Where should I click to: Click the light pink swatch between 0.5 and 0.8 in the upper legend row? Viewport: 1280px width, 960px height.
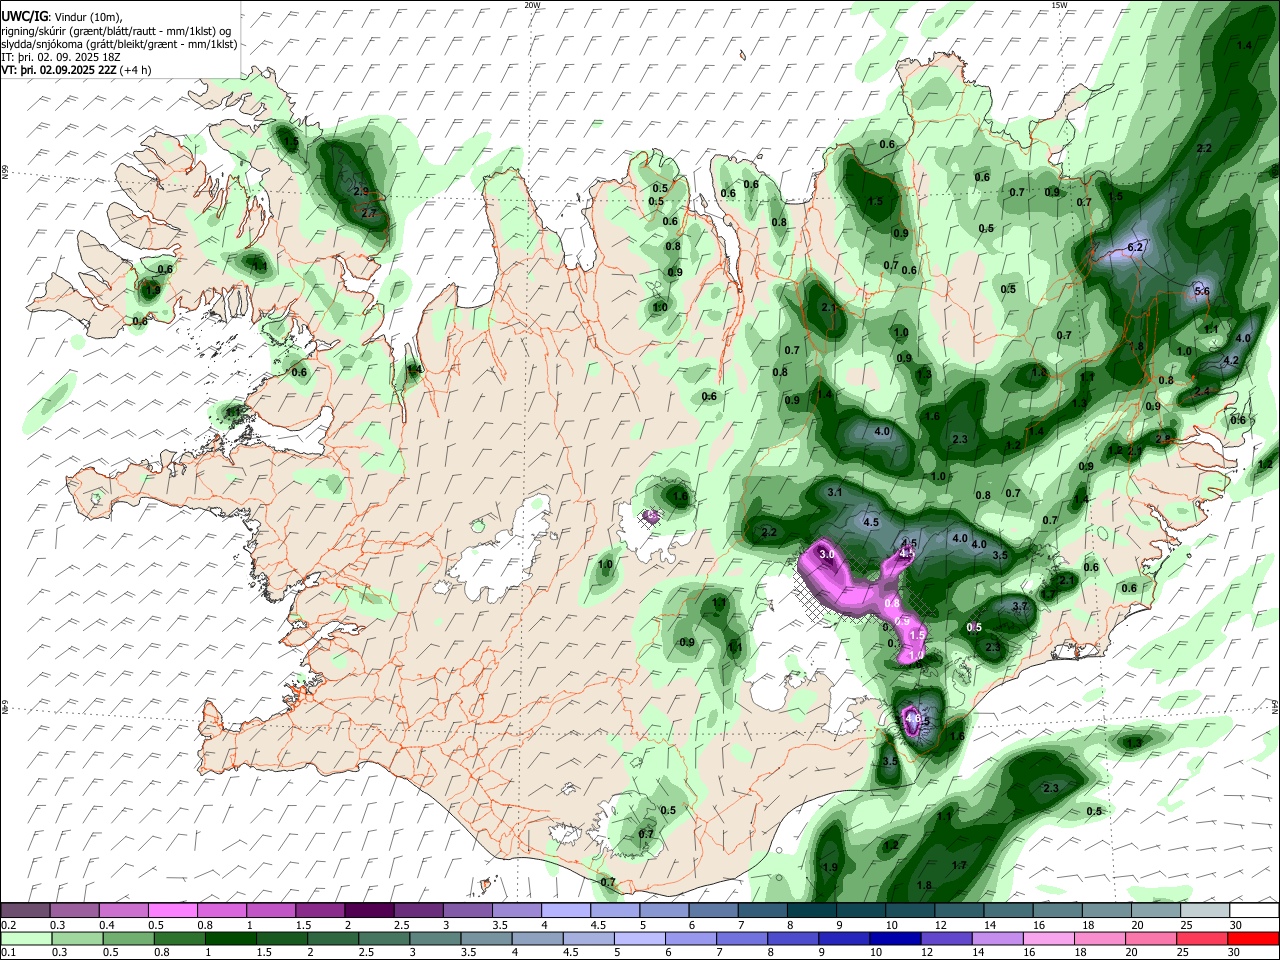[173, 911]
